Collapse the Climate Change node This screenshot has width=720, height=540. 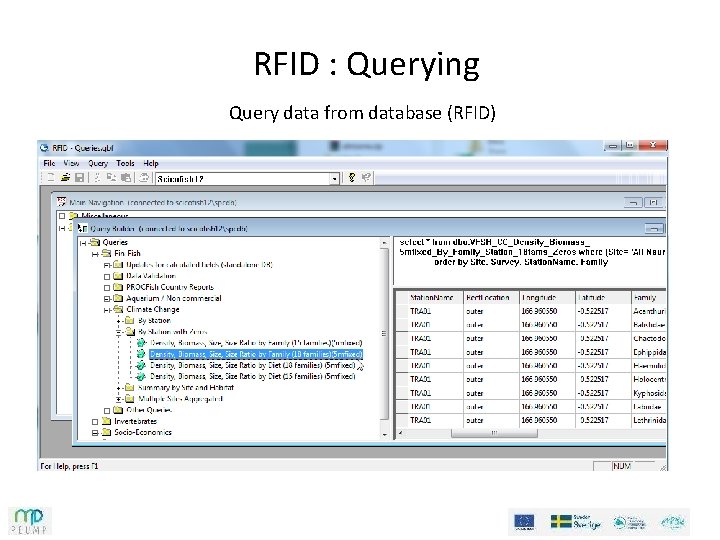click(x=107, y=310)
